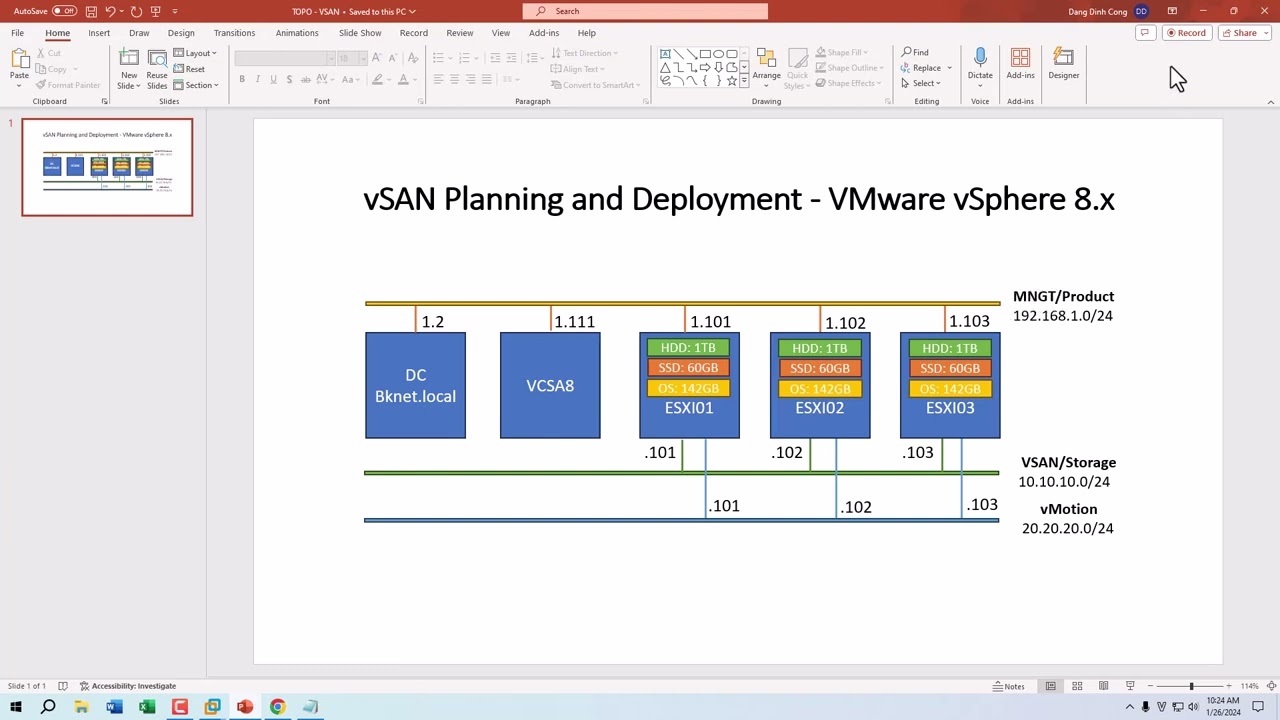Toggle Italic formatting
The height and width of the screenshot is (720, 1280).
[x=258, y=80]
